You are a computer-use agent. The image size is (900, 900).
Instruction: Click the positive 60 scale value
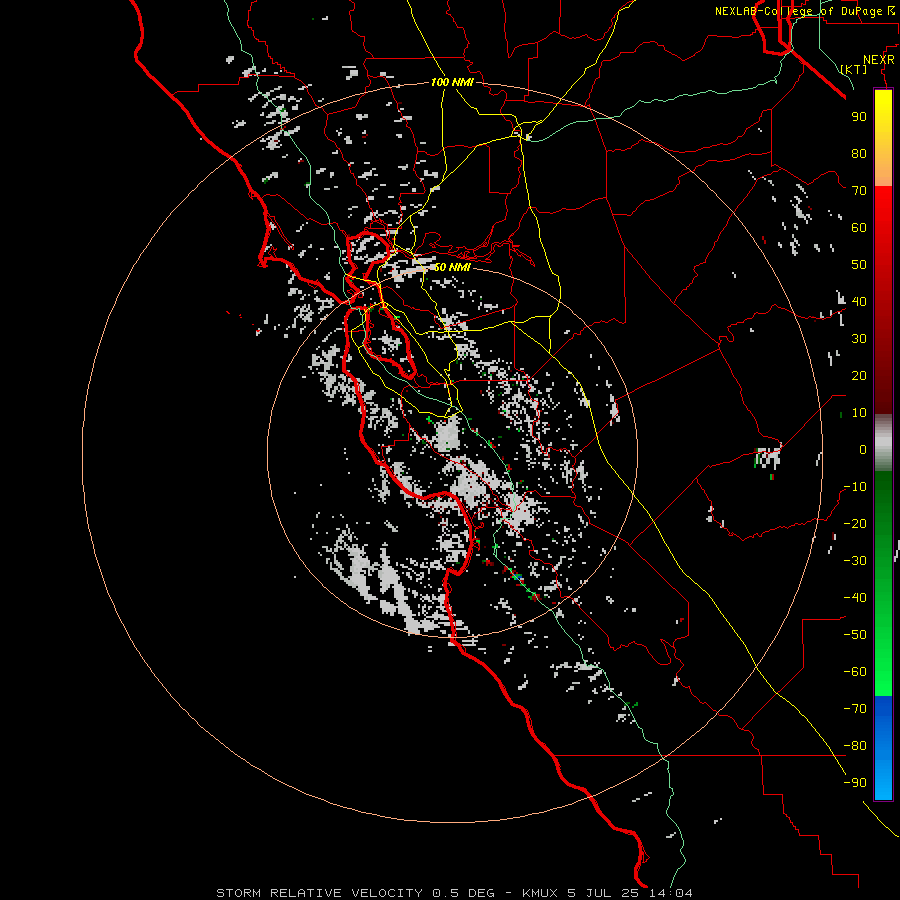pos(859,227)
